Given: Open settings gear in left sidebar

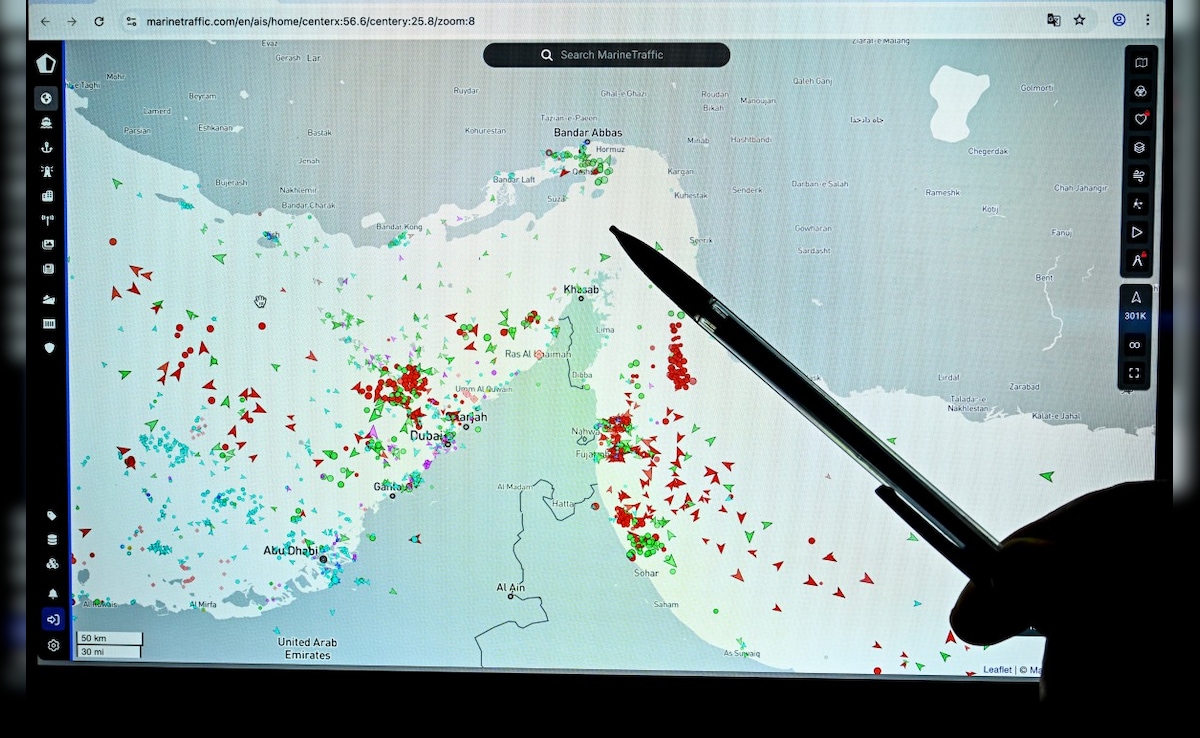Looking at the screenshot, I should coord(52,646).
